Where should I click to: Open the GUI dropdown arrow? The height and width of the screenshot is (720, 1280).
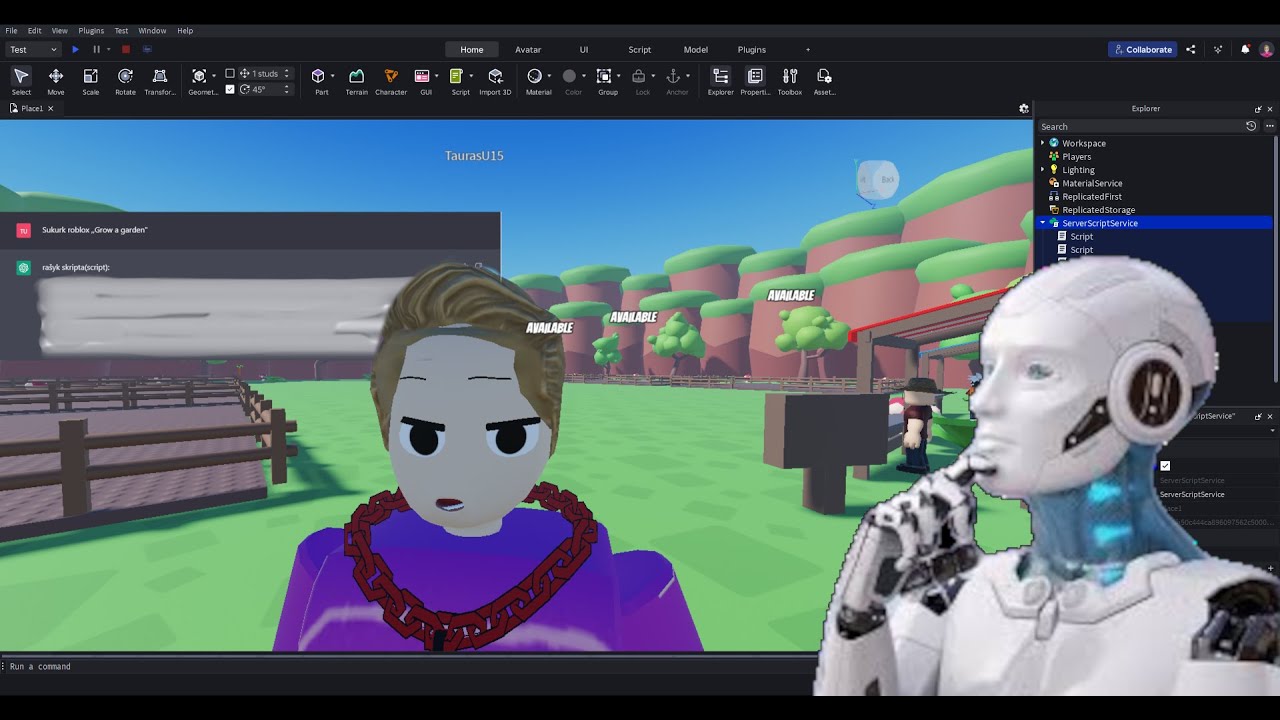pos(436,76)
